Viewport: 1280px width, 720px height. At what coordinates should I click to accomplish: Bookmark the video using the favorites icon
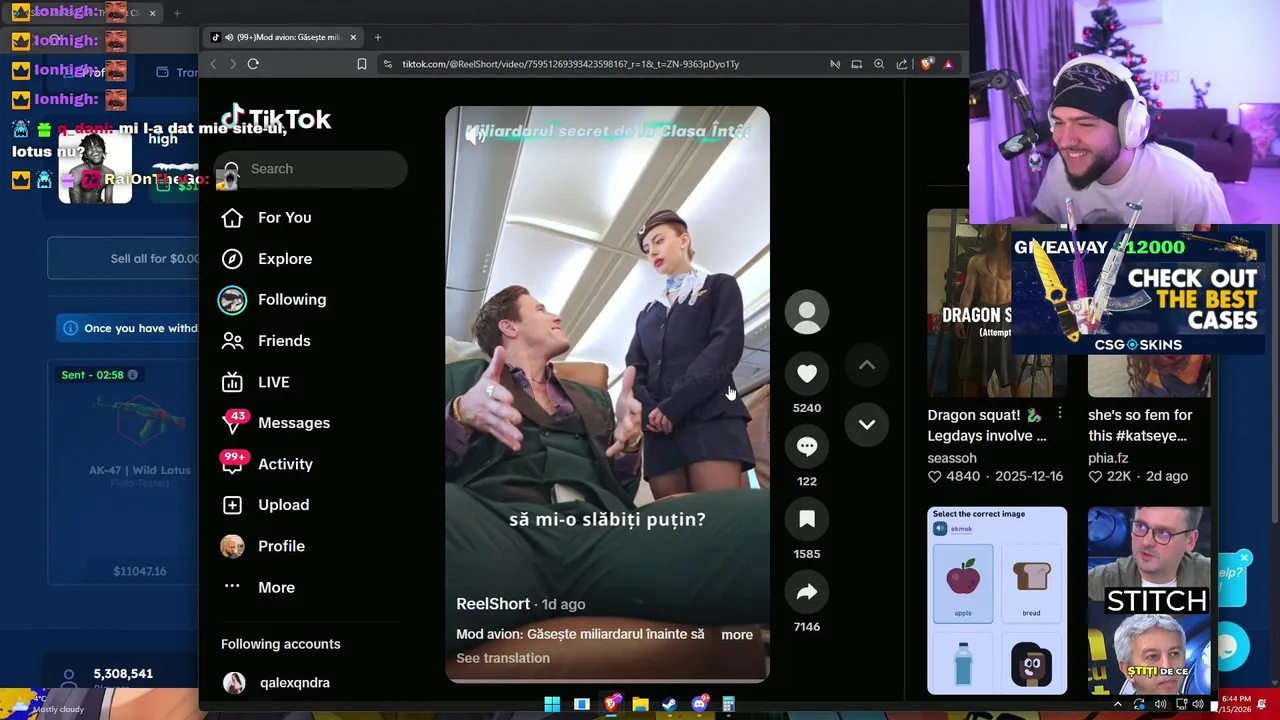tap(807, 519)
